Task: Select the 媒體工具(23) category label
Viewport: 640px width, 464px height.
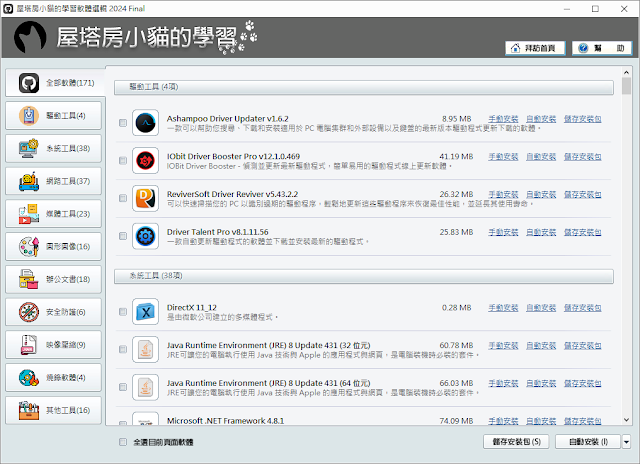Action: point(68,214)
